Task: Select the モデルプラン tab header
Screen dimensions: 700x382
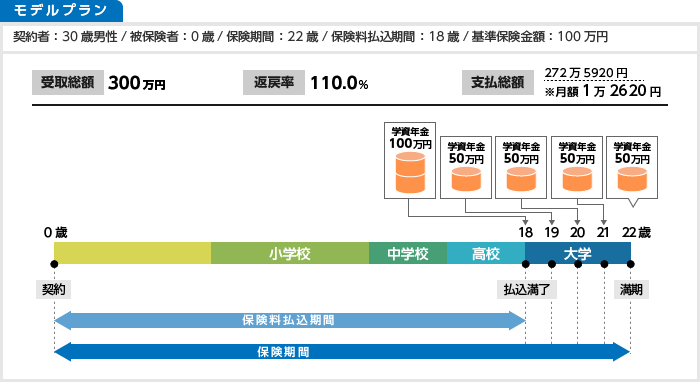Action: click(61, 11)
